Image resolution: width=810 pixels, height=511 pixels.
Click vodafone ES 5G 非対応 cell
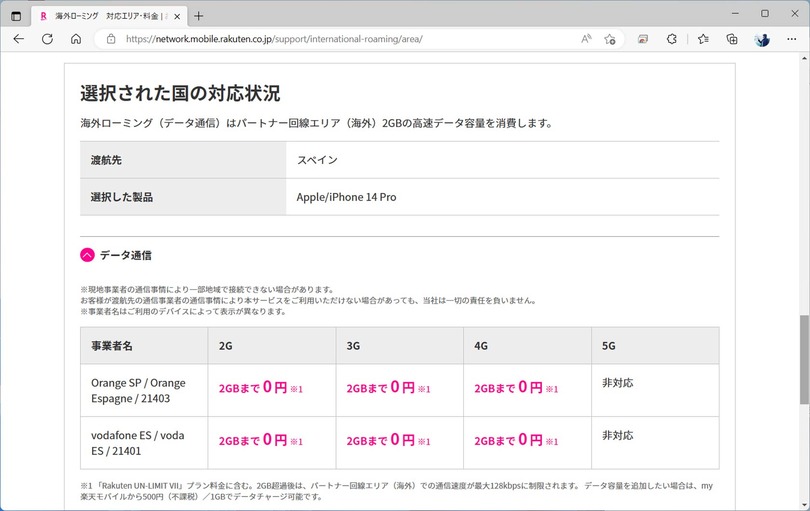655,443
